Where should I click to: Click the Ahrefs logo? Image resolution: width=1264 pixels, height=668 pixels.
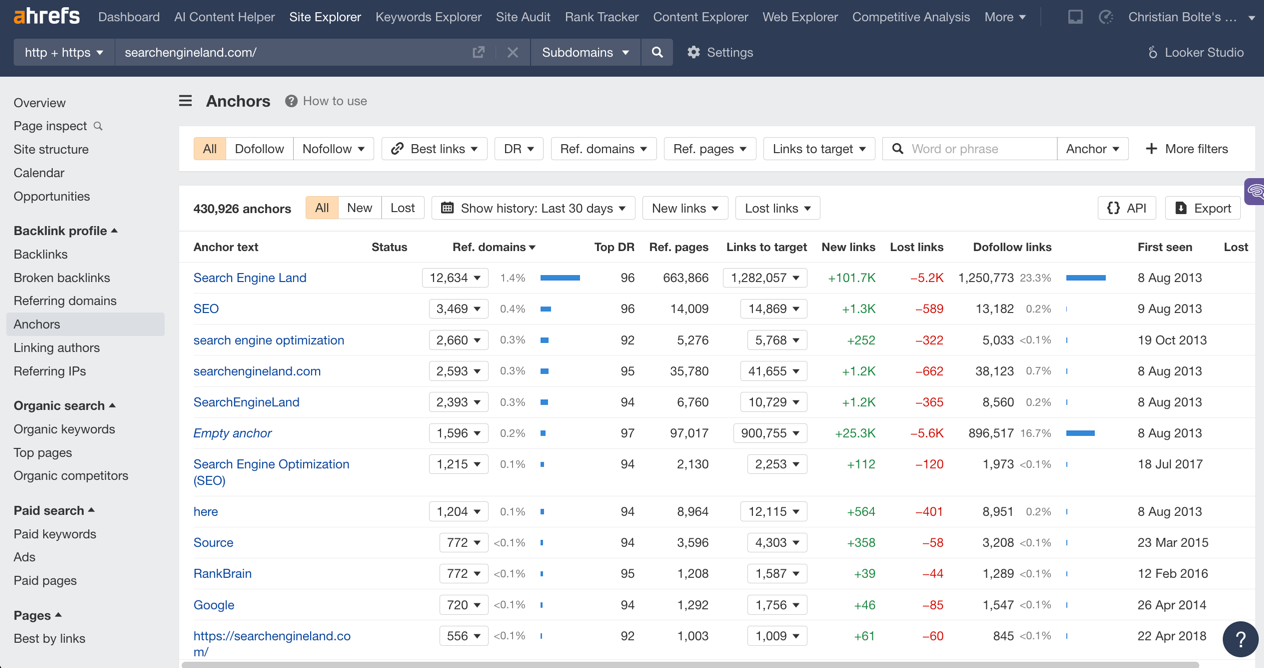[x=46, y=17]
